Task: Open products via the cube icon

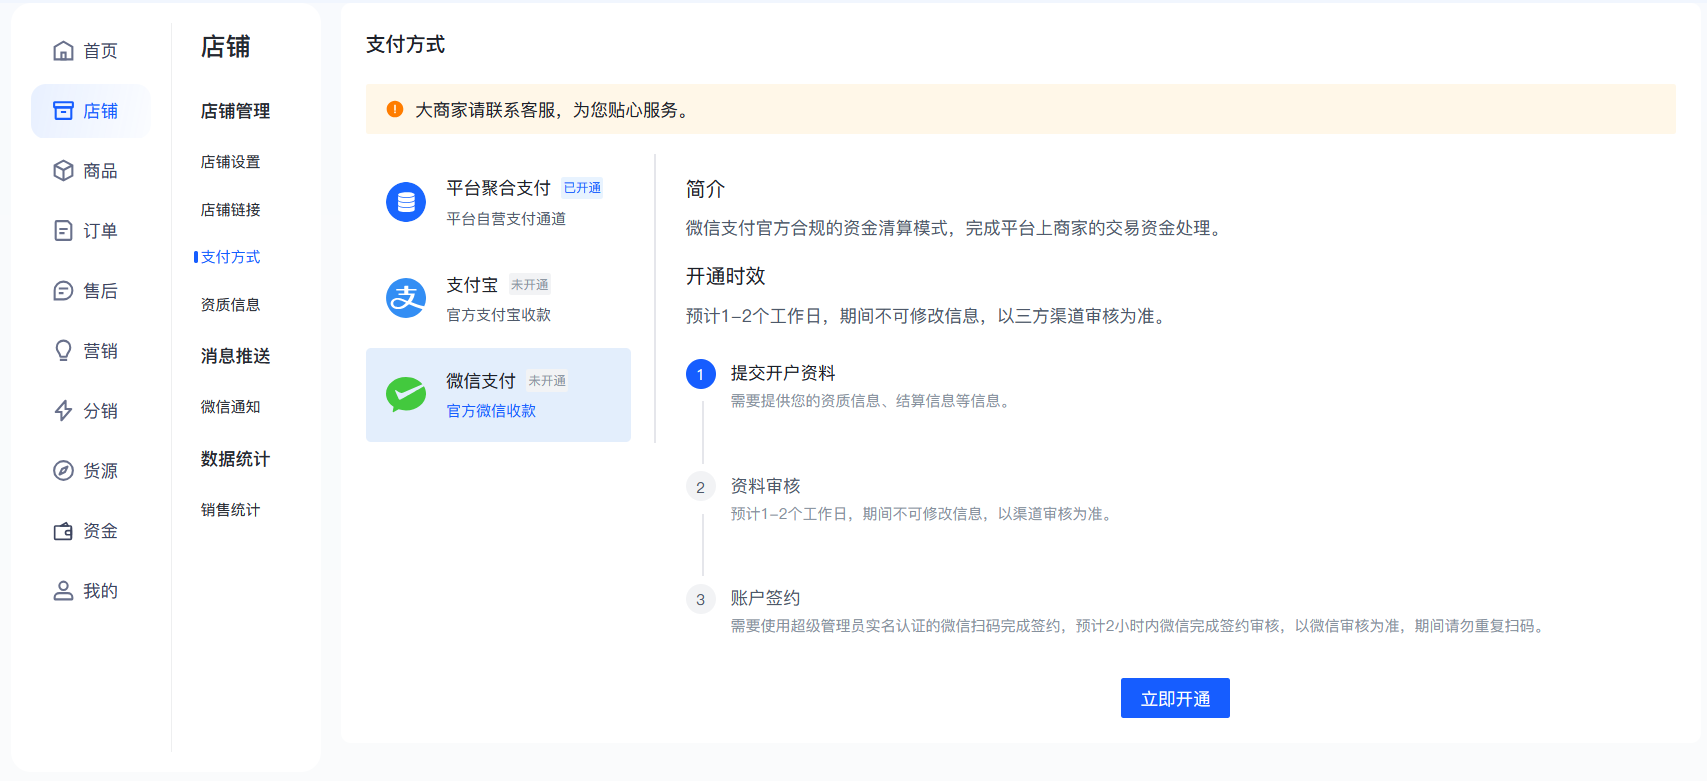Action: (63, 171)
